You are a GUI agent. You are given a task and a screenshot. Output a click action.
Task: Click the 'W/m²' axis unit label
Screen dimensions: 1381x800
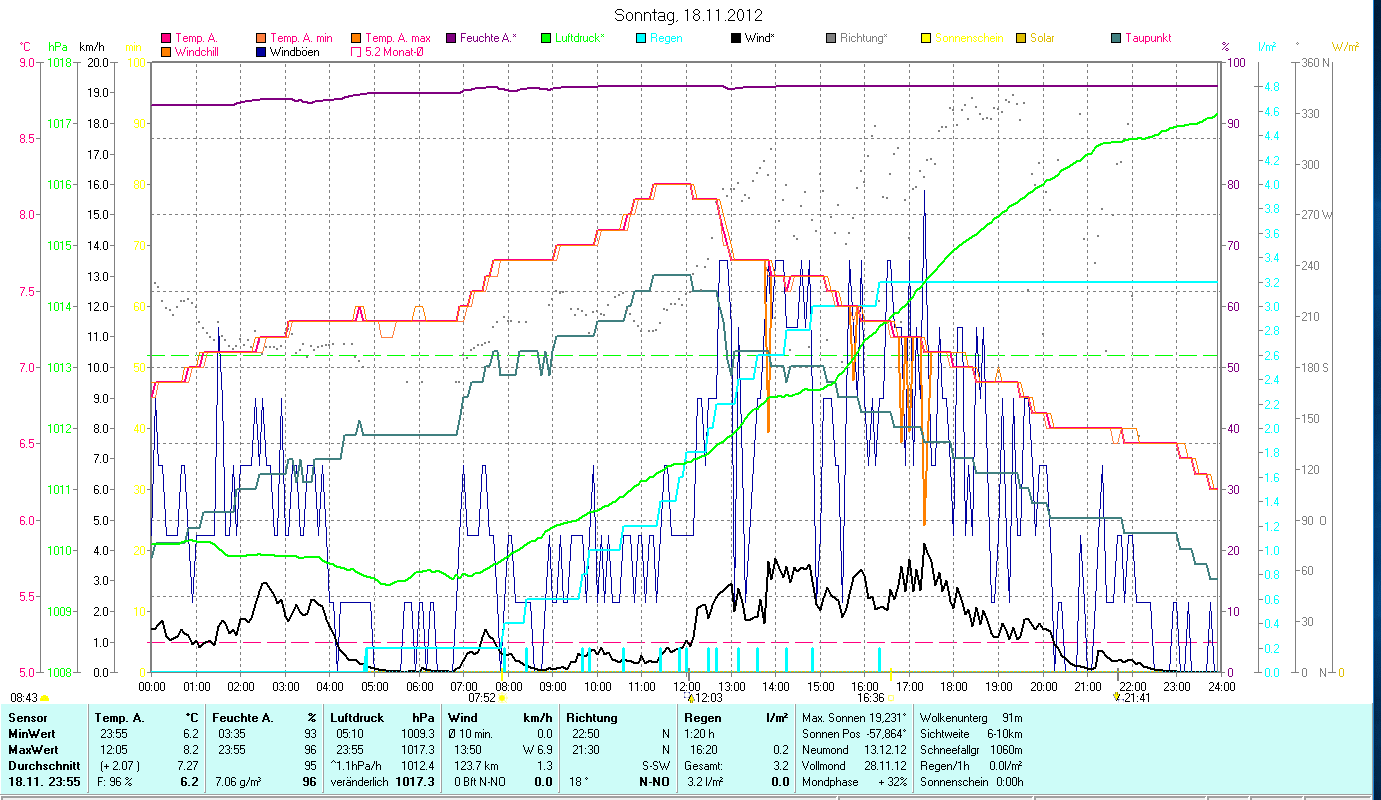pyautogui.click(x=1346, y=47)
